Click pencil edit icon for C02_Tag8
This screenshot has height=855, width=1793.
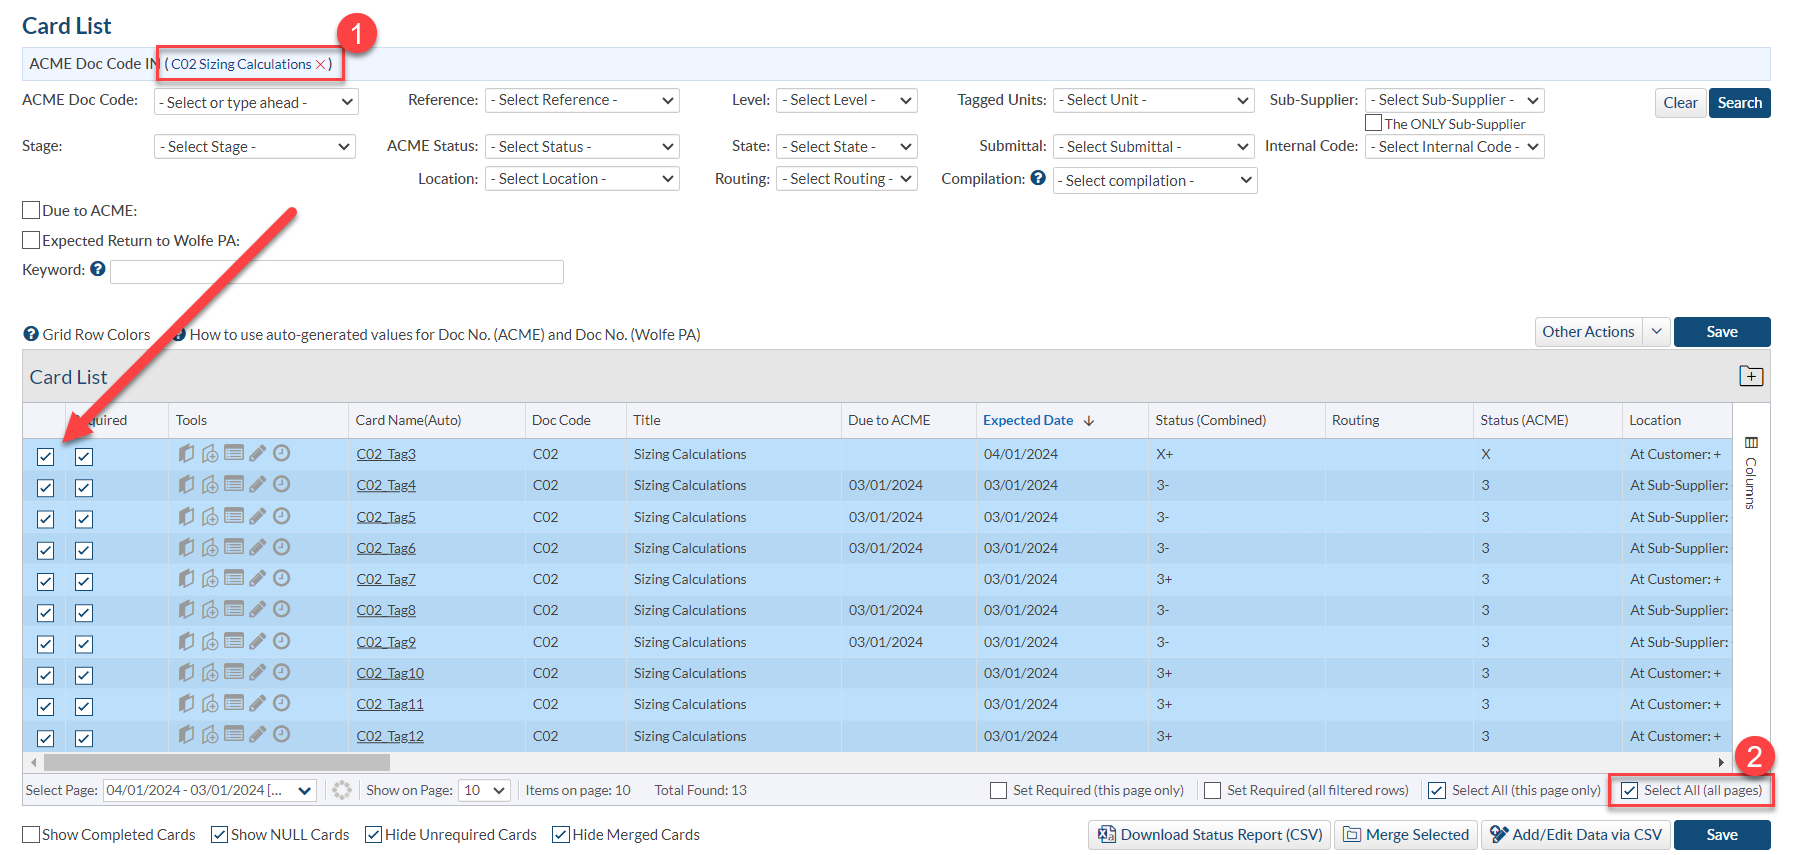click(258, 609)
